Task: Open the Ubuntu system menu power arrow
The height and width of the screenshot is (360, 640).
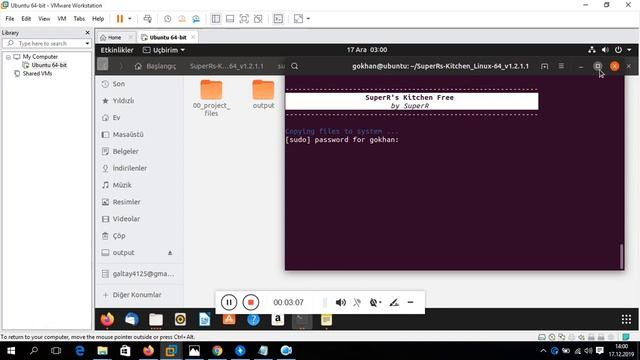Action: 629,50
